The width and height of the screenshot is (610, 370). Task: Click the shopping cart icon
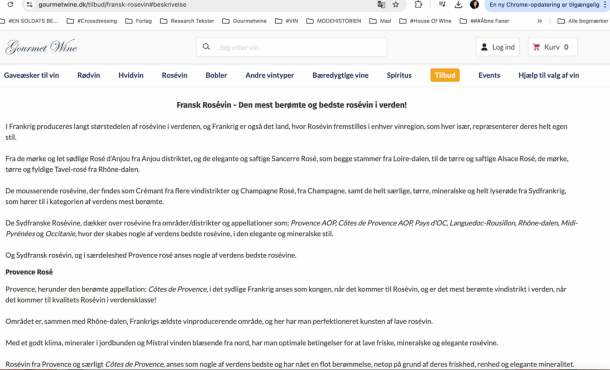click(x=536, y=47)
